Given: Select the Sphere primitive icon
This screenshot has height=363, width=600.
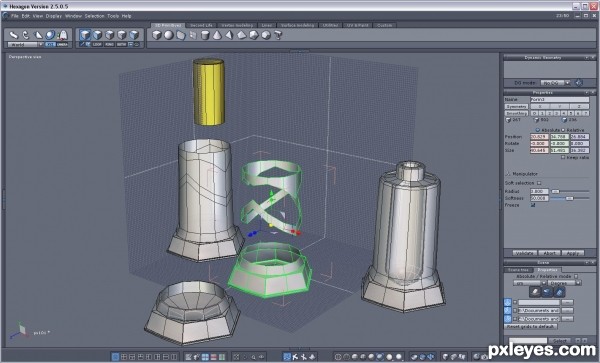Looking at the screenshot, I should point(169,35).
